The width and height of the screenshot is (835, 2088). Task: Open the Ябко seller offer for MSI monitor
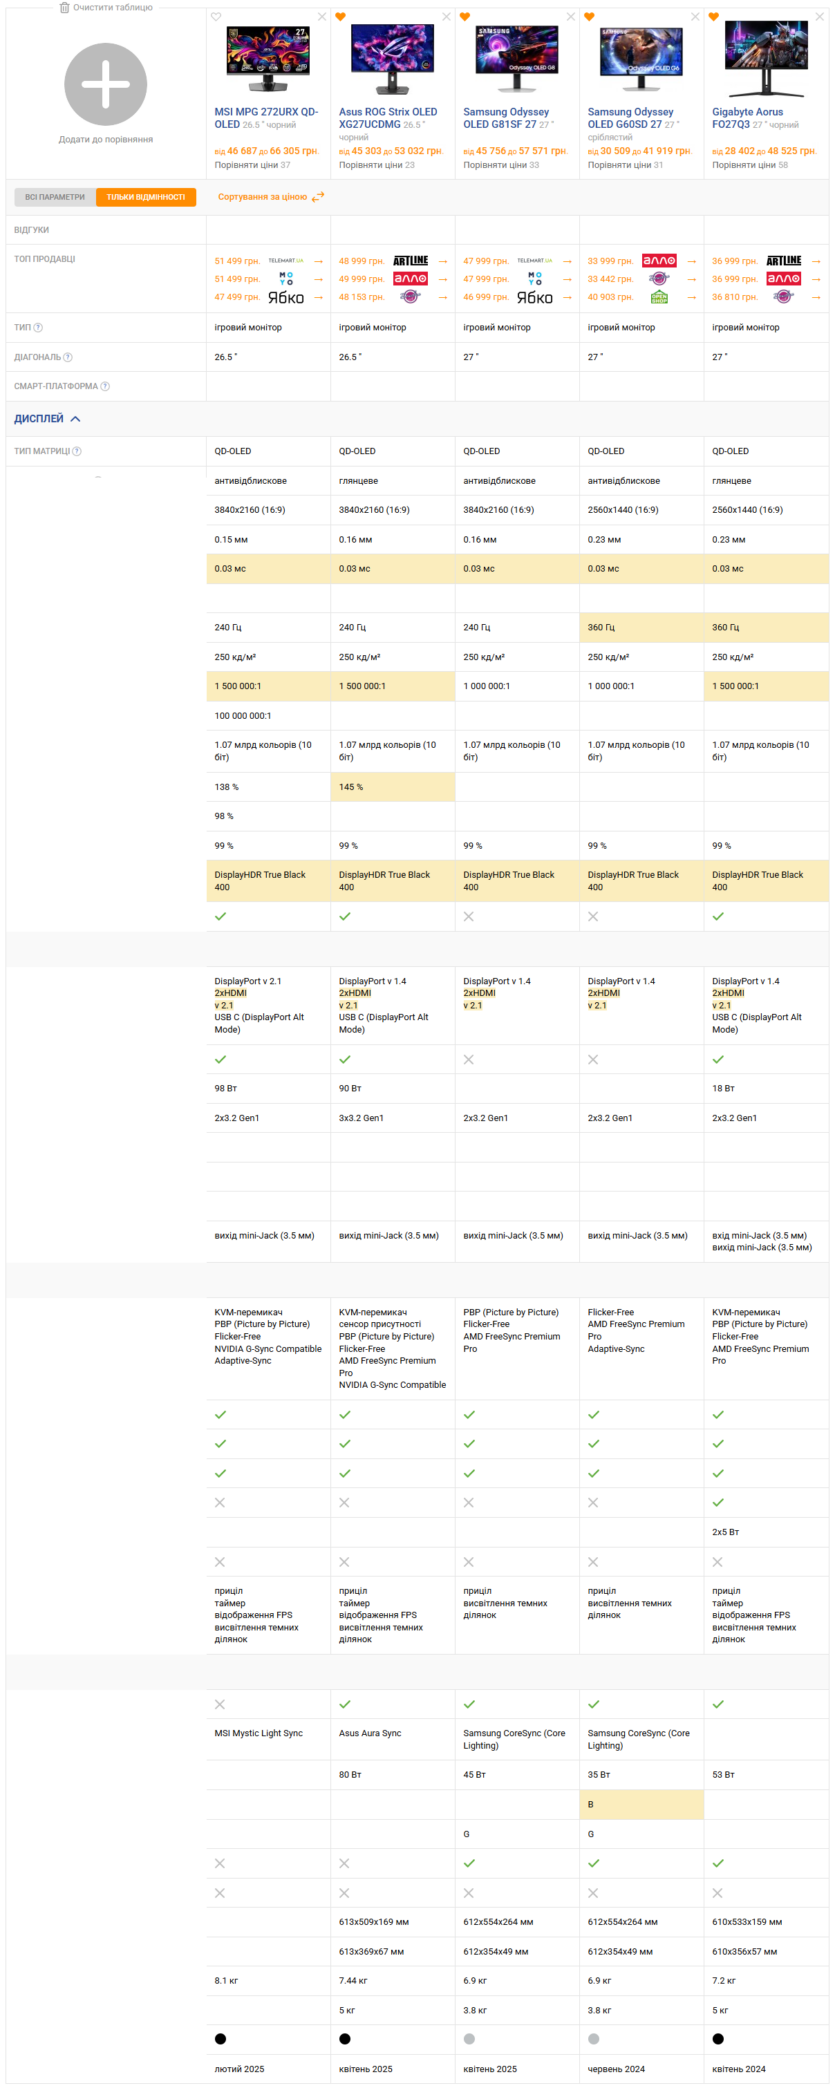point(286,297)
